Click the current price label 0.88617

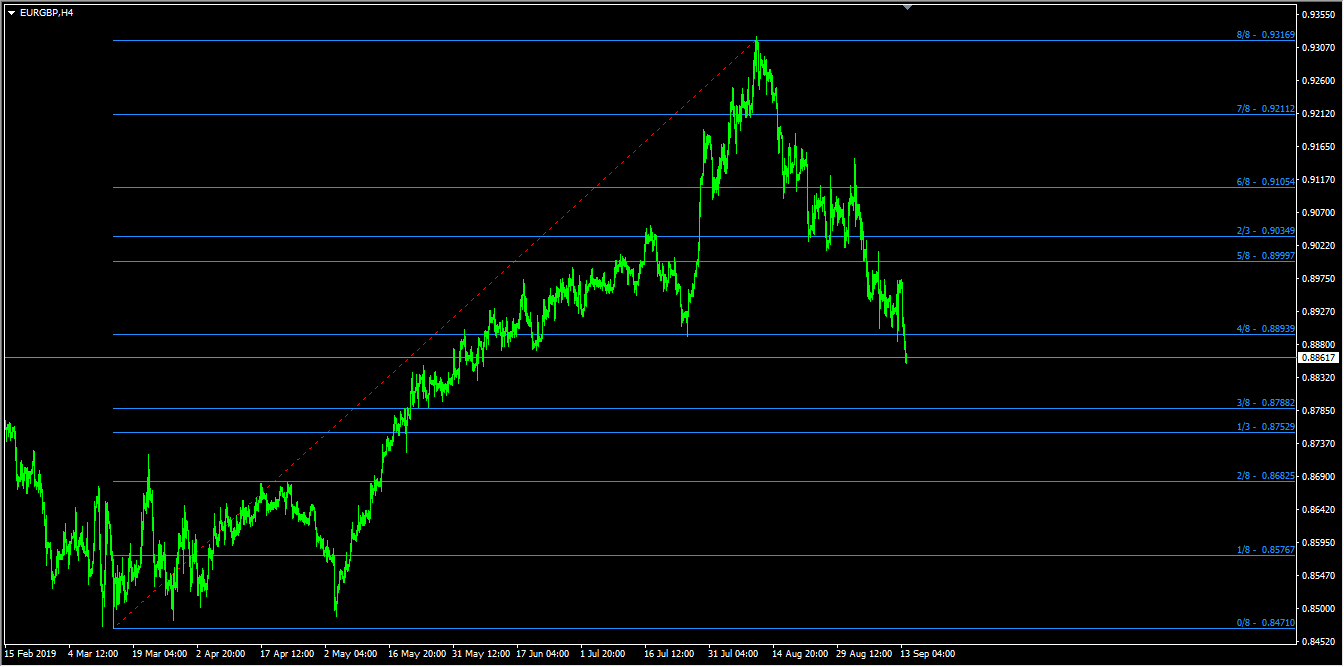point(1320,357)
